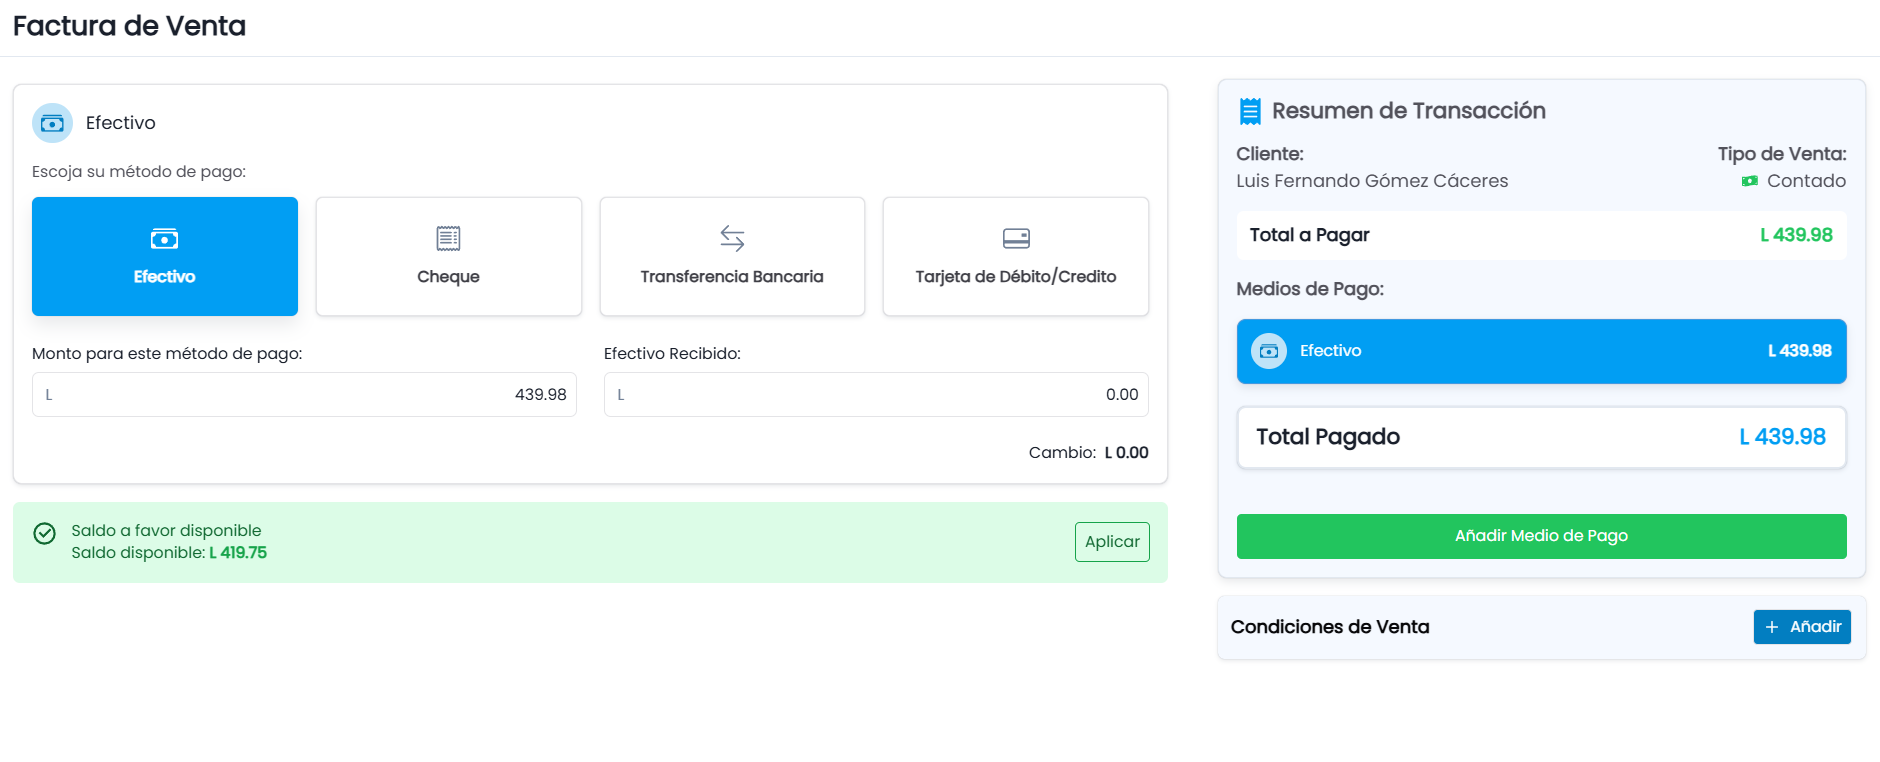
Task: Select Transferencia Bancaria payment option
Action: pyautogui.click(x=732, y=256)
